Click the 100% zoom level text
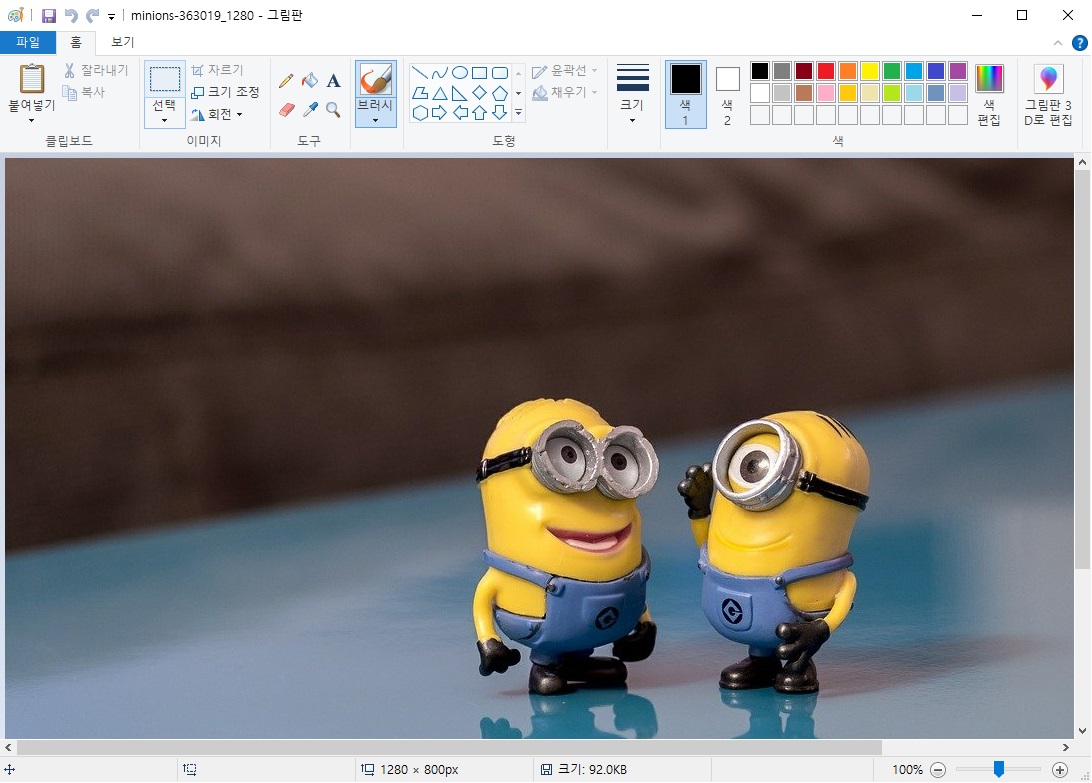 tap(907, 770)
